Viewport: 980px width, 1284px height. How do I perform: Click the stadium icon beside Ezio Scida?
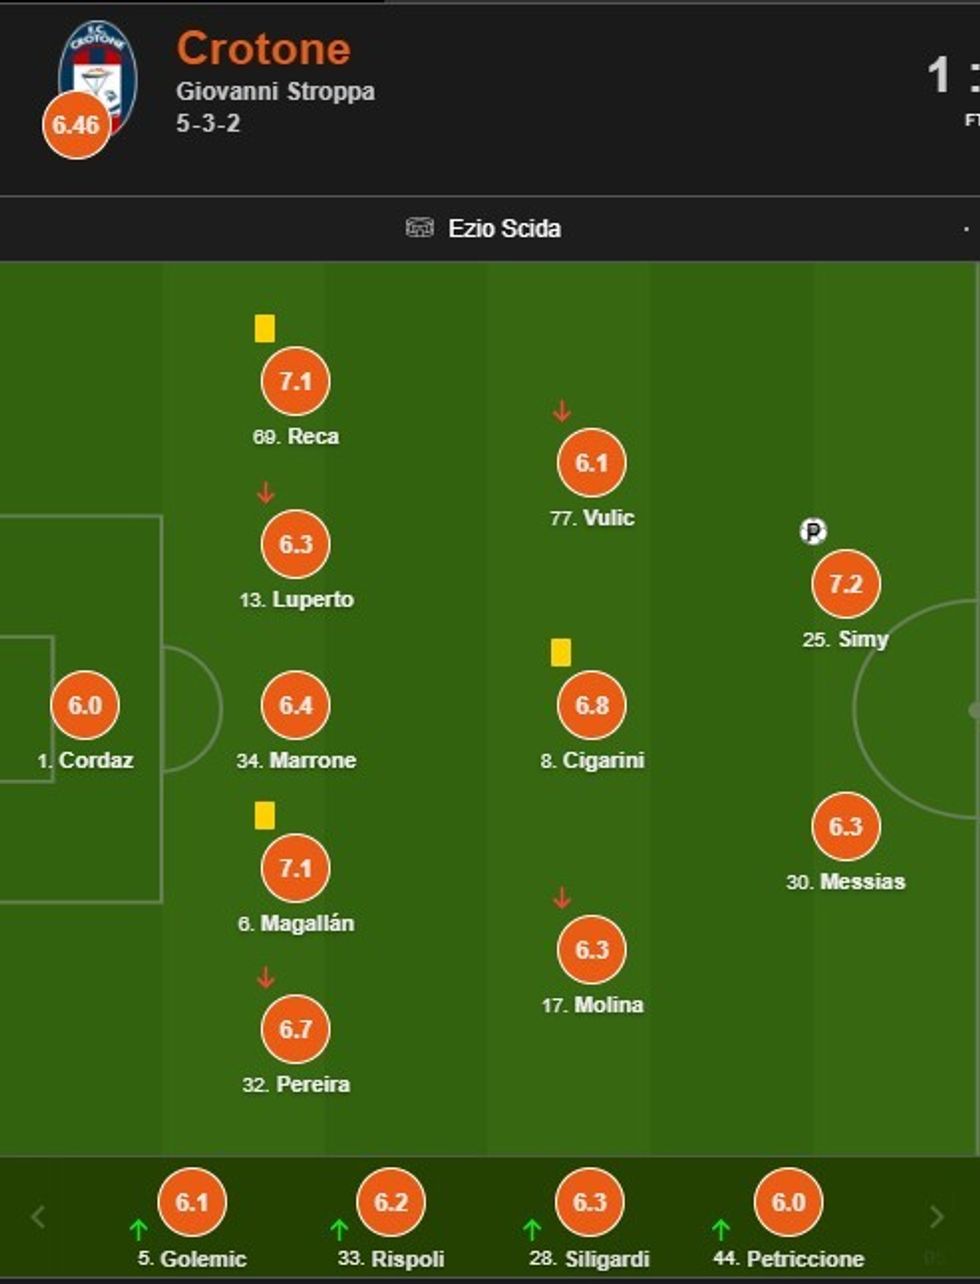[420, 228]
